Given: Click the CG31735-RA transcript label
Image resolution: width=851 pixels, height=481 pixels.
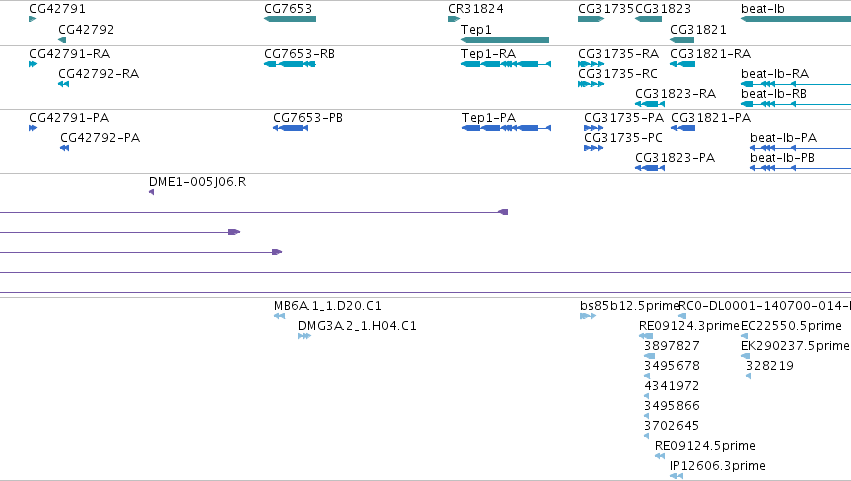Looking at the screenshot, I should point(618,54).
